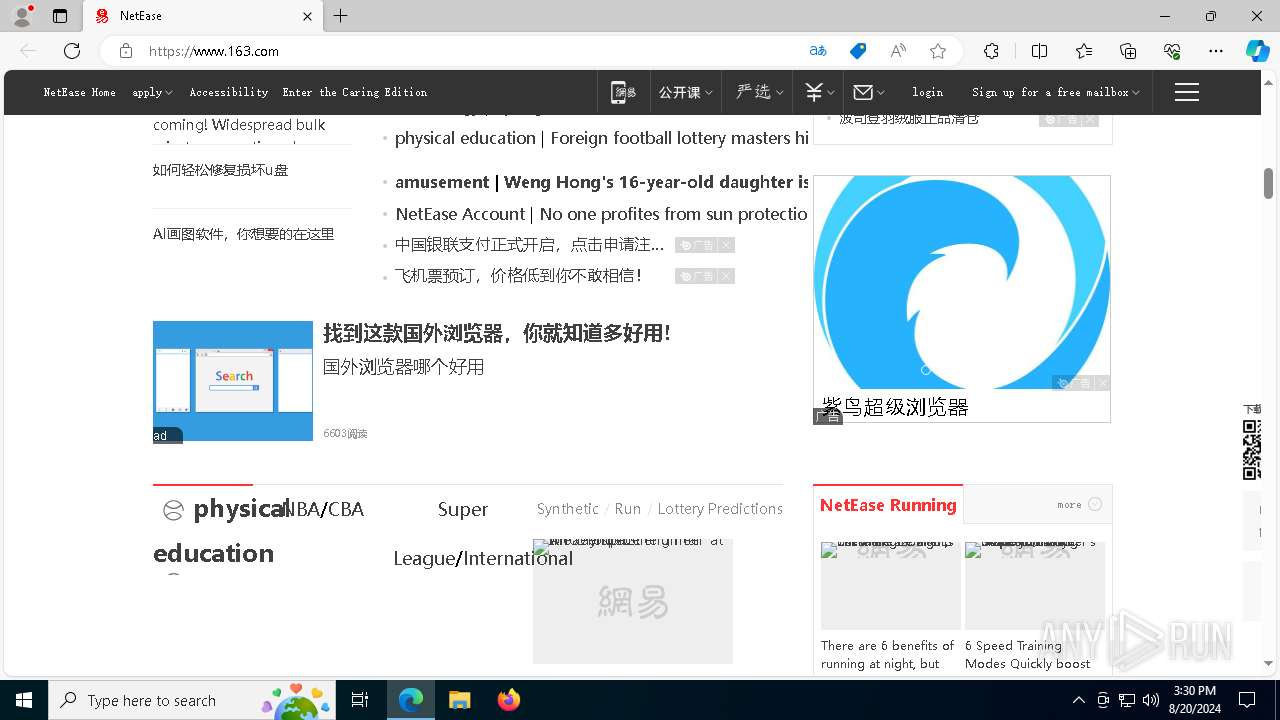Click the download QR code
This screenshot has width=1280, height=720.
[1251, 450]
